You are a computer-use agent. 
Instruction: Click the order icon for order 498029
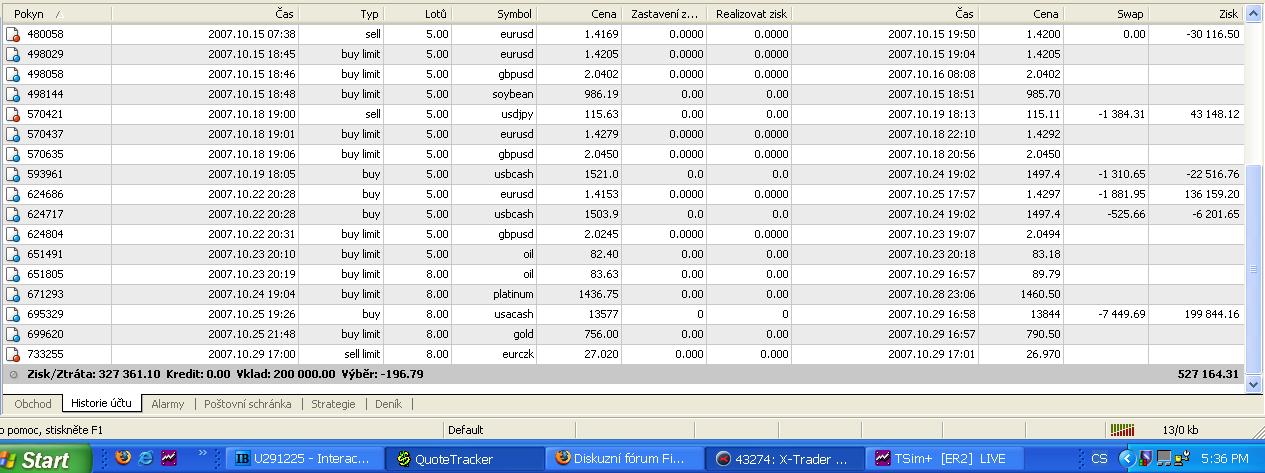point(13,54)
